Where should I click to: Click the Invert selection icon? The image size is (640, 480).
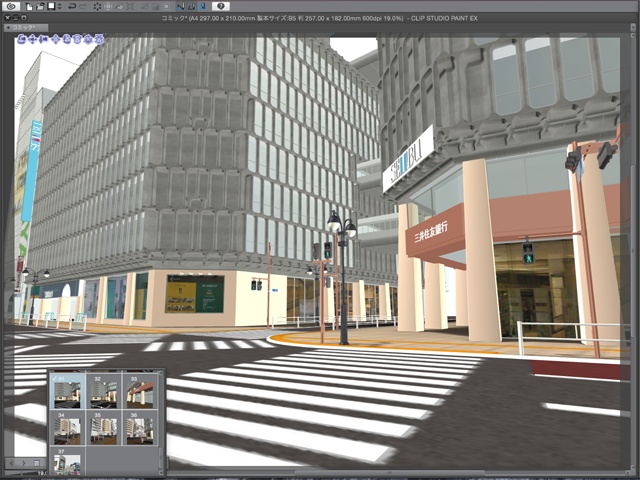coord(155,7)
